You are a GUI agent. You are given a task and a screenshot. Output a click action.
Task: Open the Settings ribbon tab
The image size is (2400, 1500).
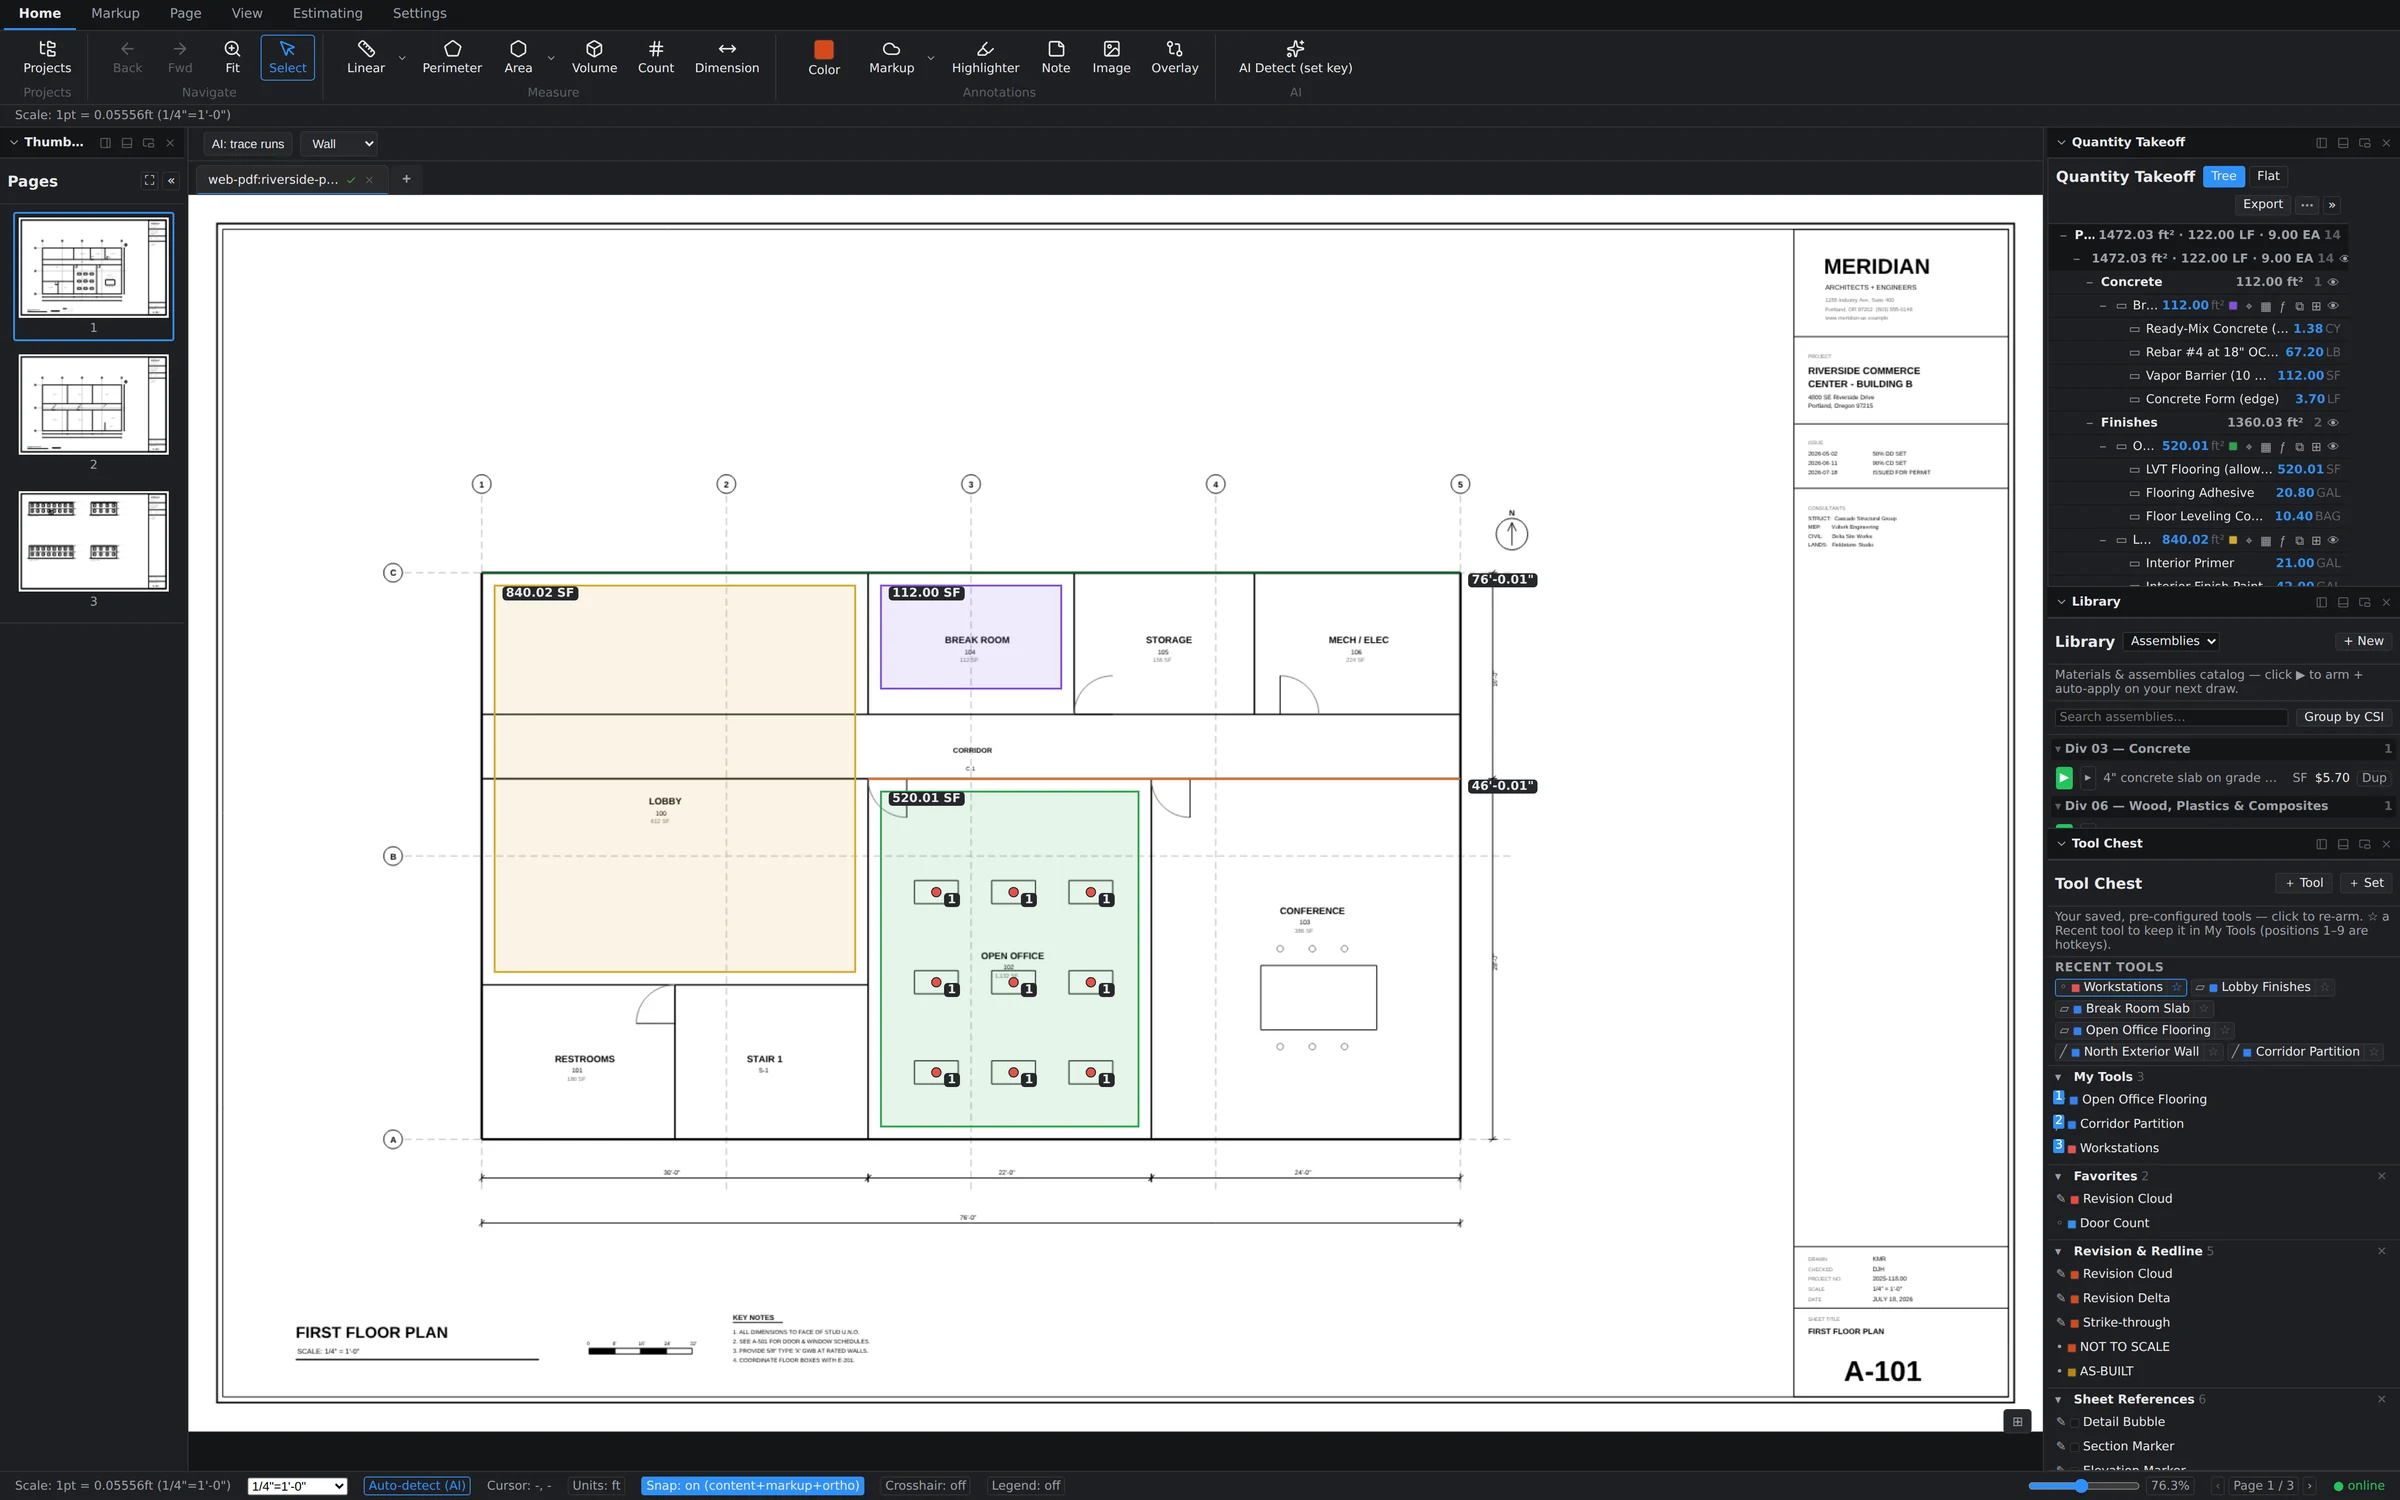(x=419, y=13)
